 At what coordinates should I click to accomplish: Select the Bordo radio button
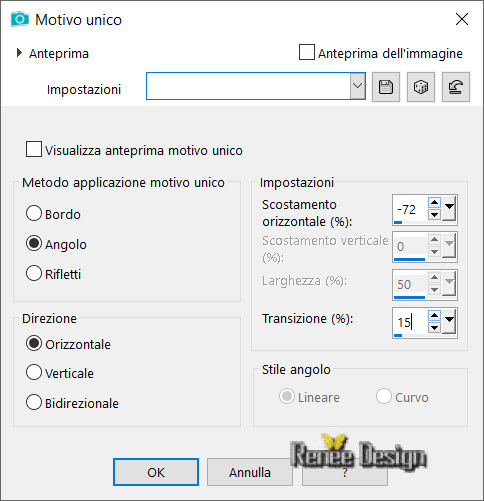tap(34, 213)
